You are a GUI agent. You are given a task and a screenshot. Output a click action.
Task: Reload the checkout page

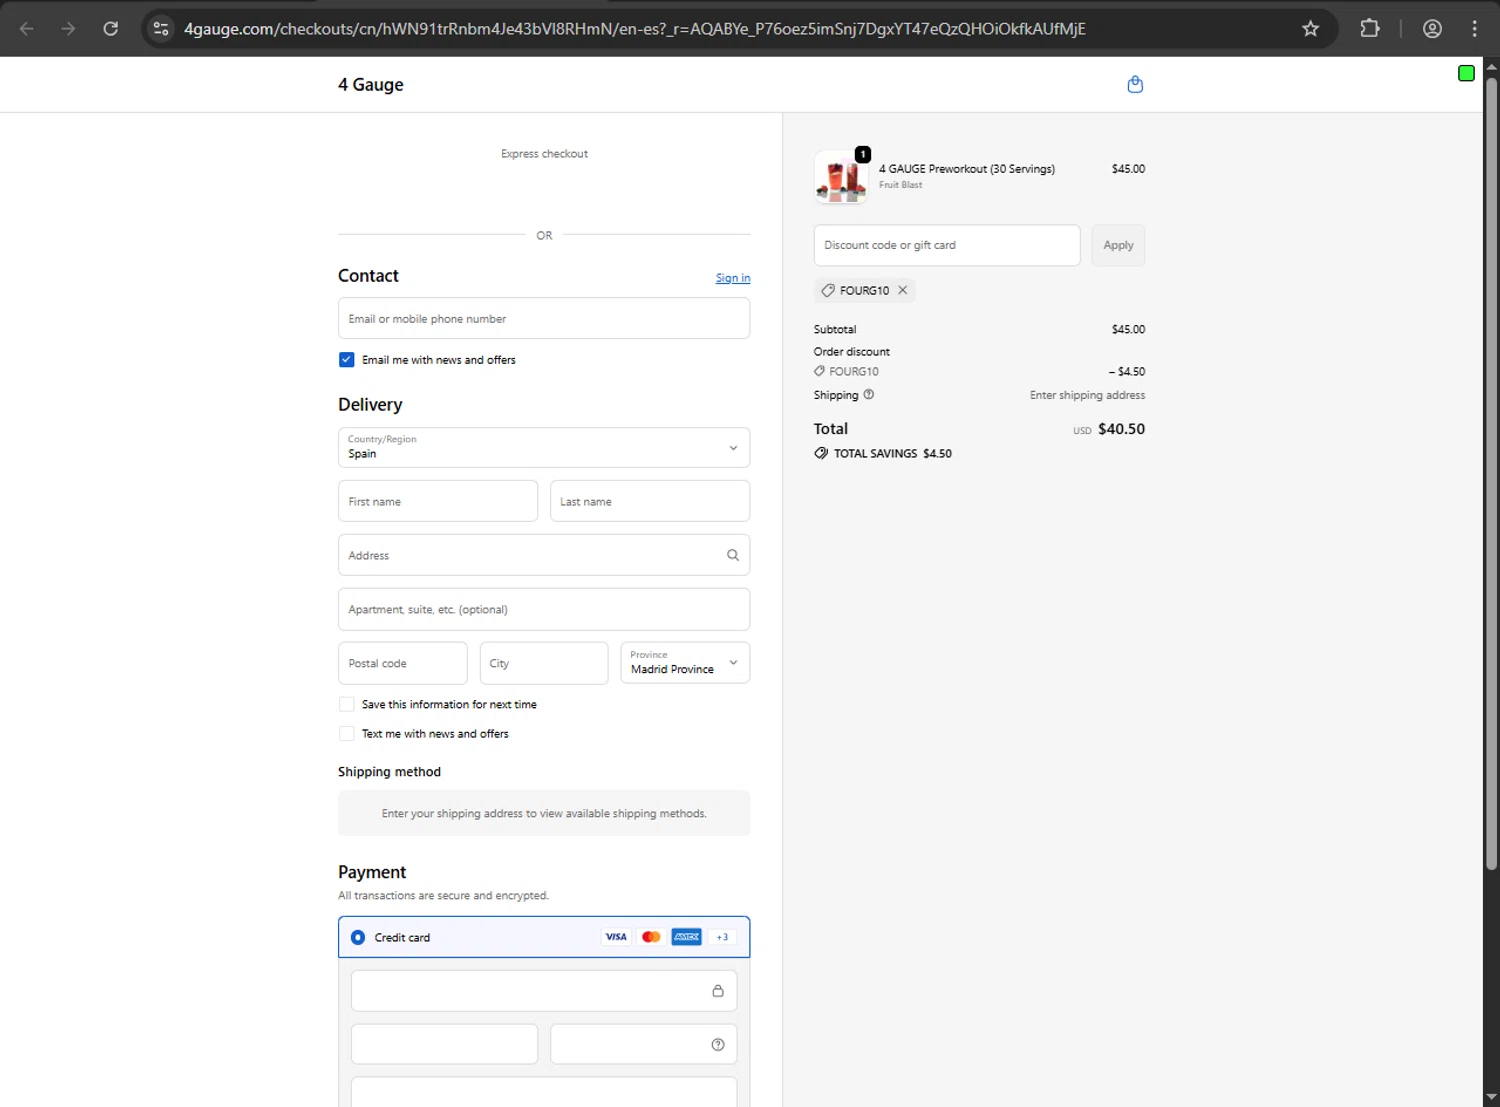[111, 28]
